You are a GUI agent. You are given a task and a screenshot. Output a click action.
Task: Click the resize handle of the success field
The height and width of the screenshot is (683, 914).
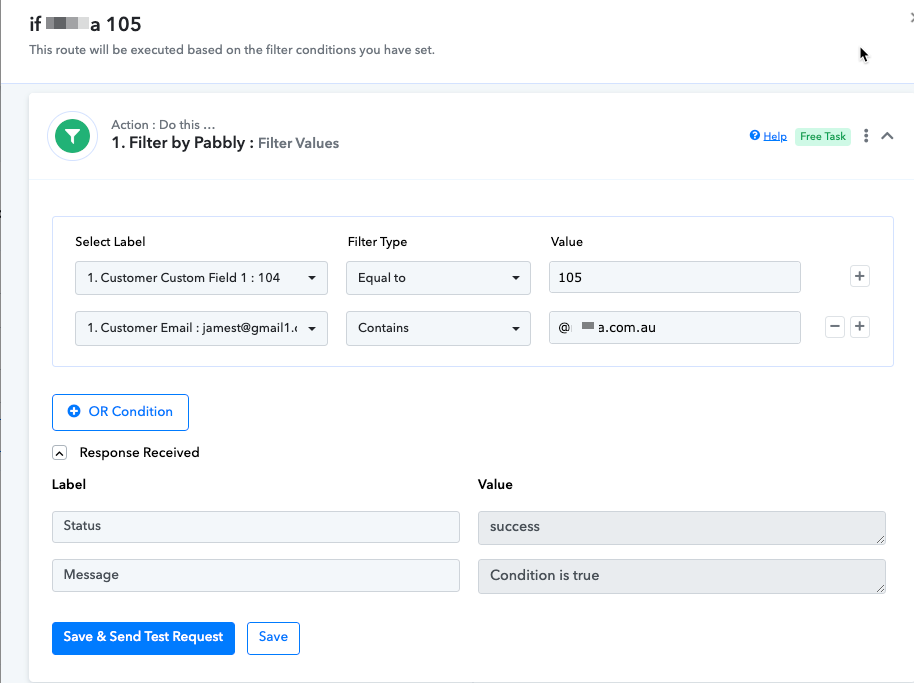click(x=880, y=540)
